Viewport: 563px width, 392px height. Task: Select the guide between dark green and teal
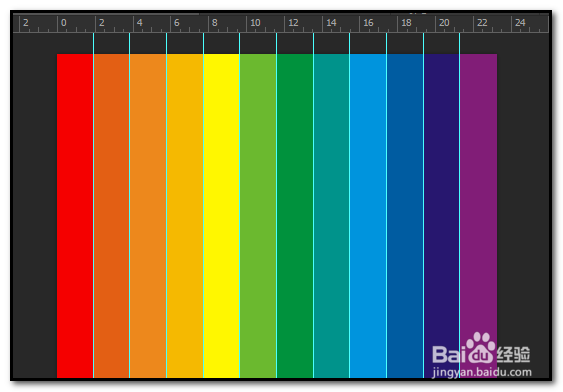(x=313, y=205)
